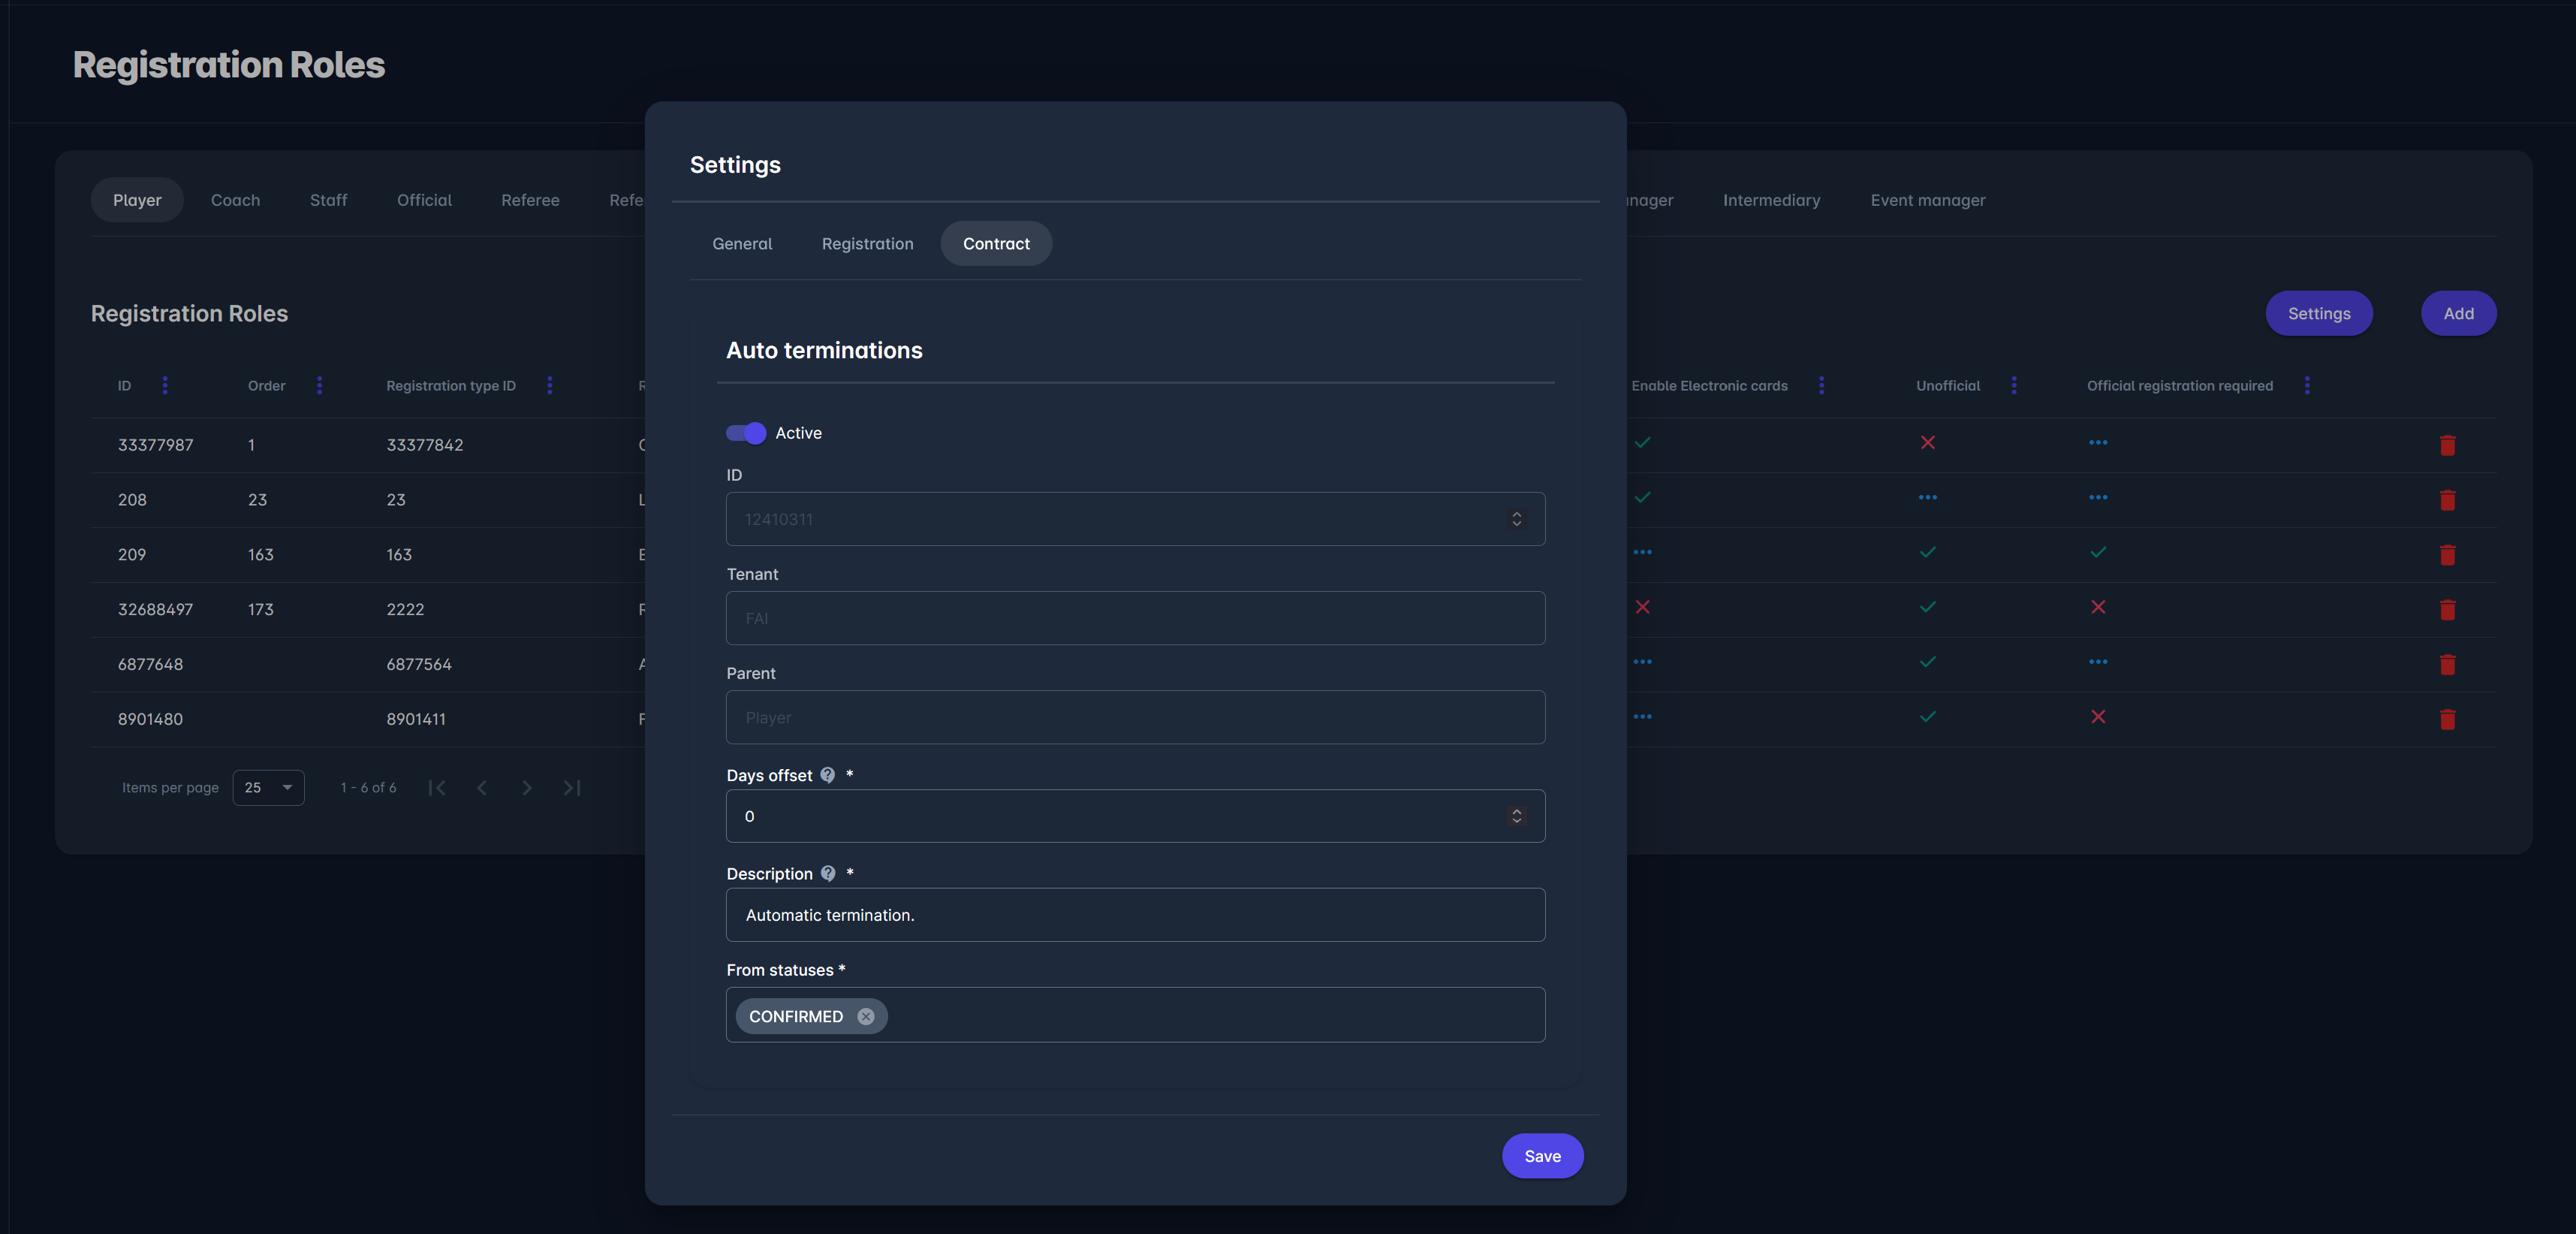Screen dimensions: 2576x1234
Task: Switch to Registration settings tab
Action: tap(867, 244)
